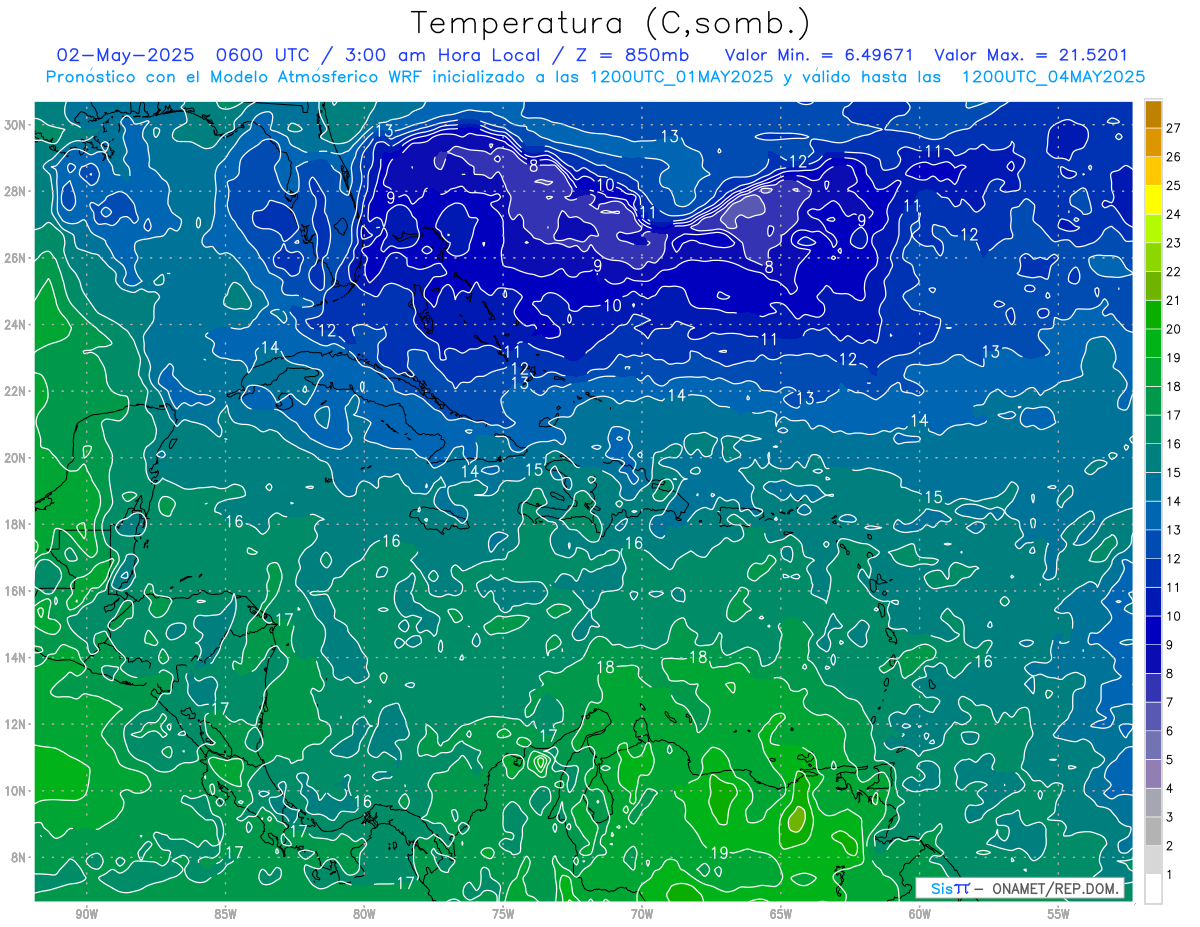Click the "Valor Max. = 21.5201" value
Screen dimensions: 1200x927
click(1031, 55)
